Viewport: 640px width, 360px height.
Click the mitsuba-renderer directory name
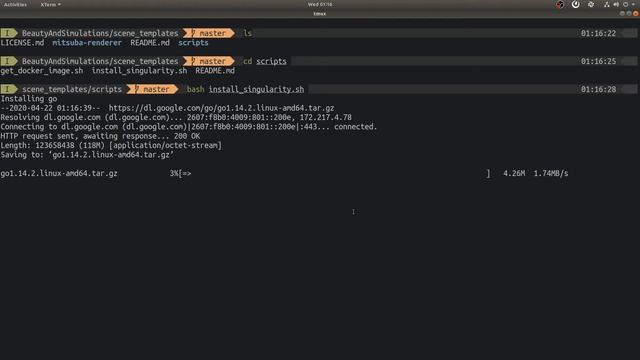[87, 42]
